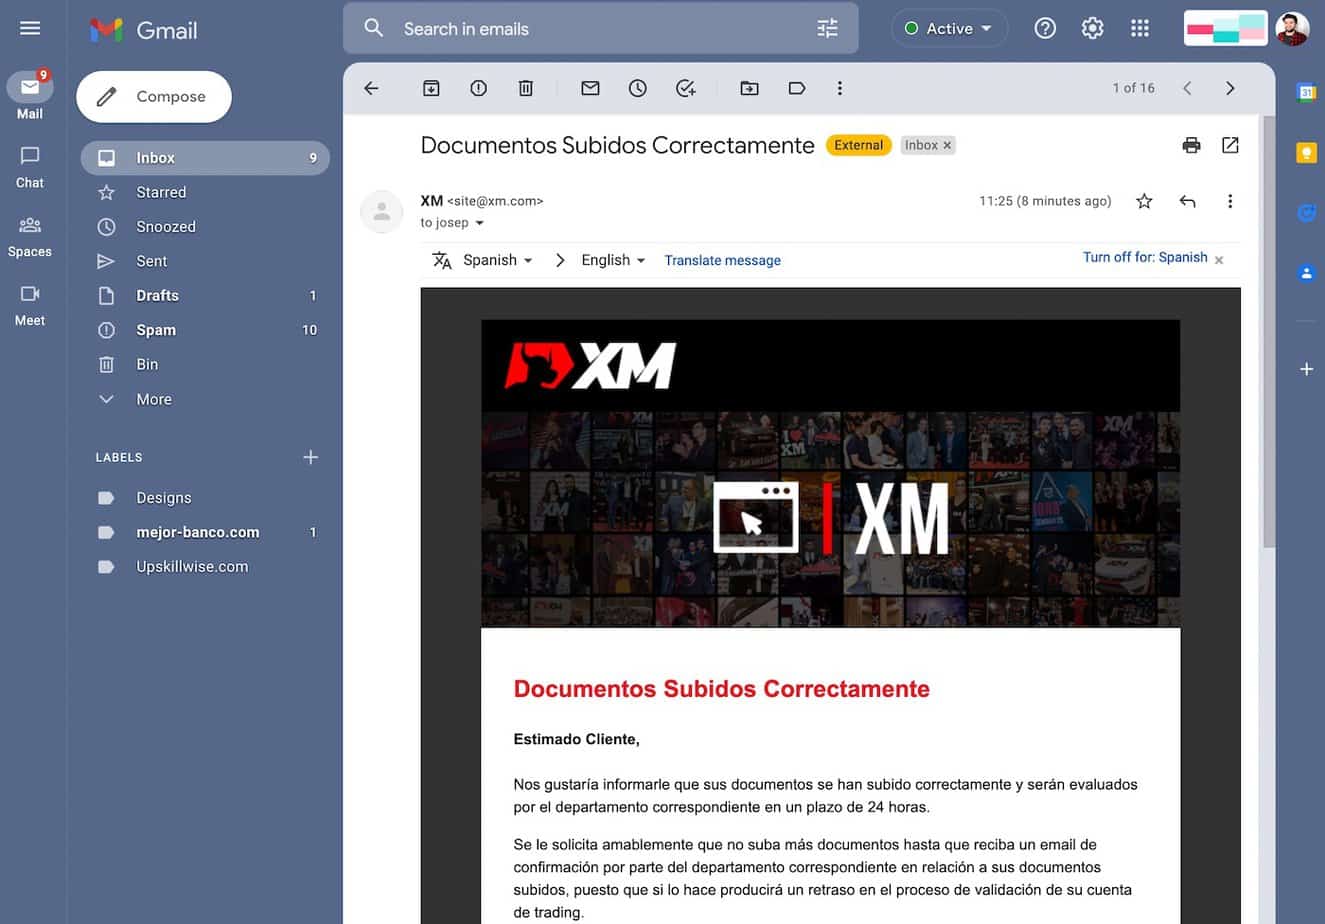The height and width of the screenshot is (924, 1325).
Task: Open the Bin folder
Action: click(x=205, y=365)
